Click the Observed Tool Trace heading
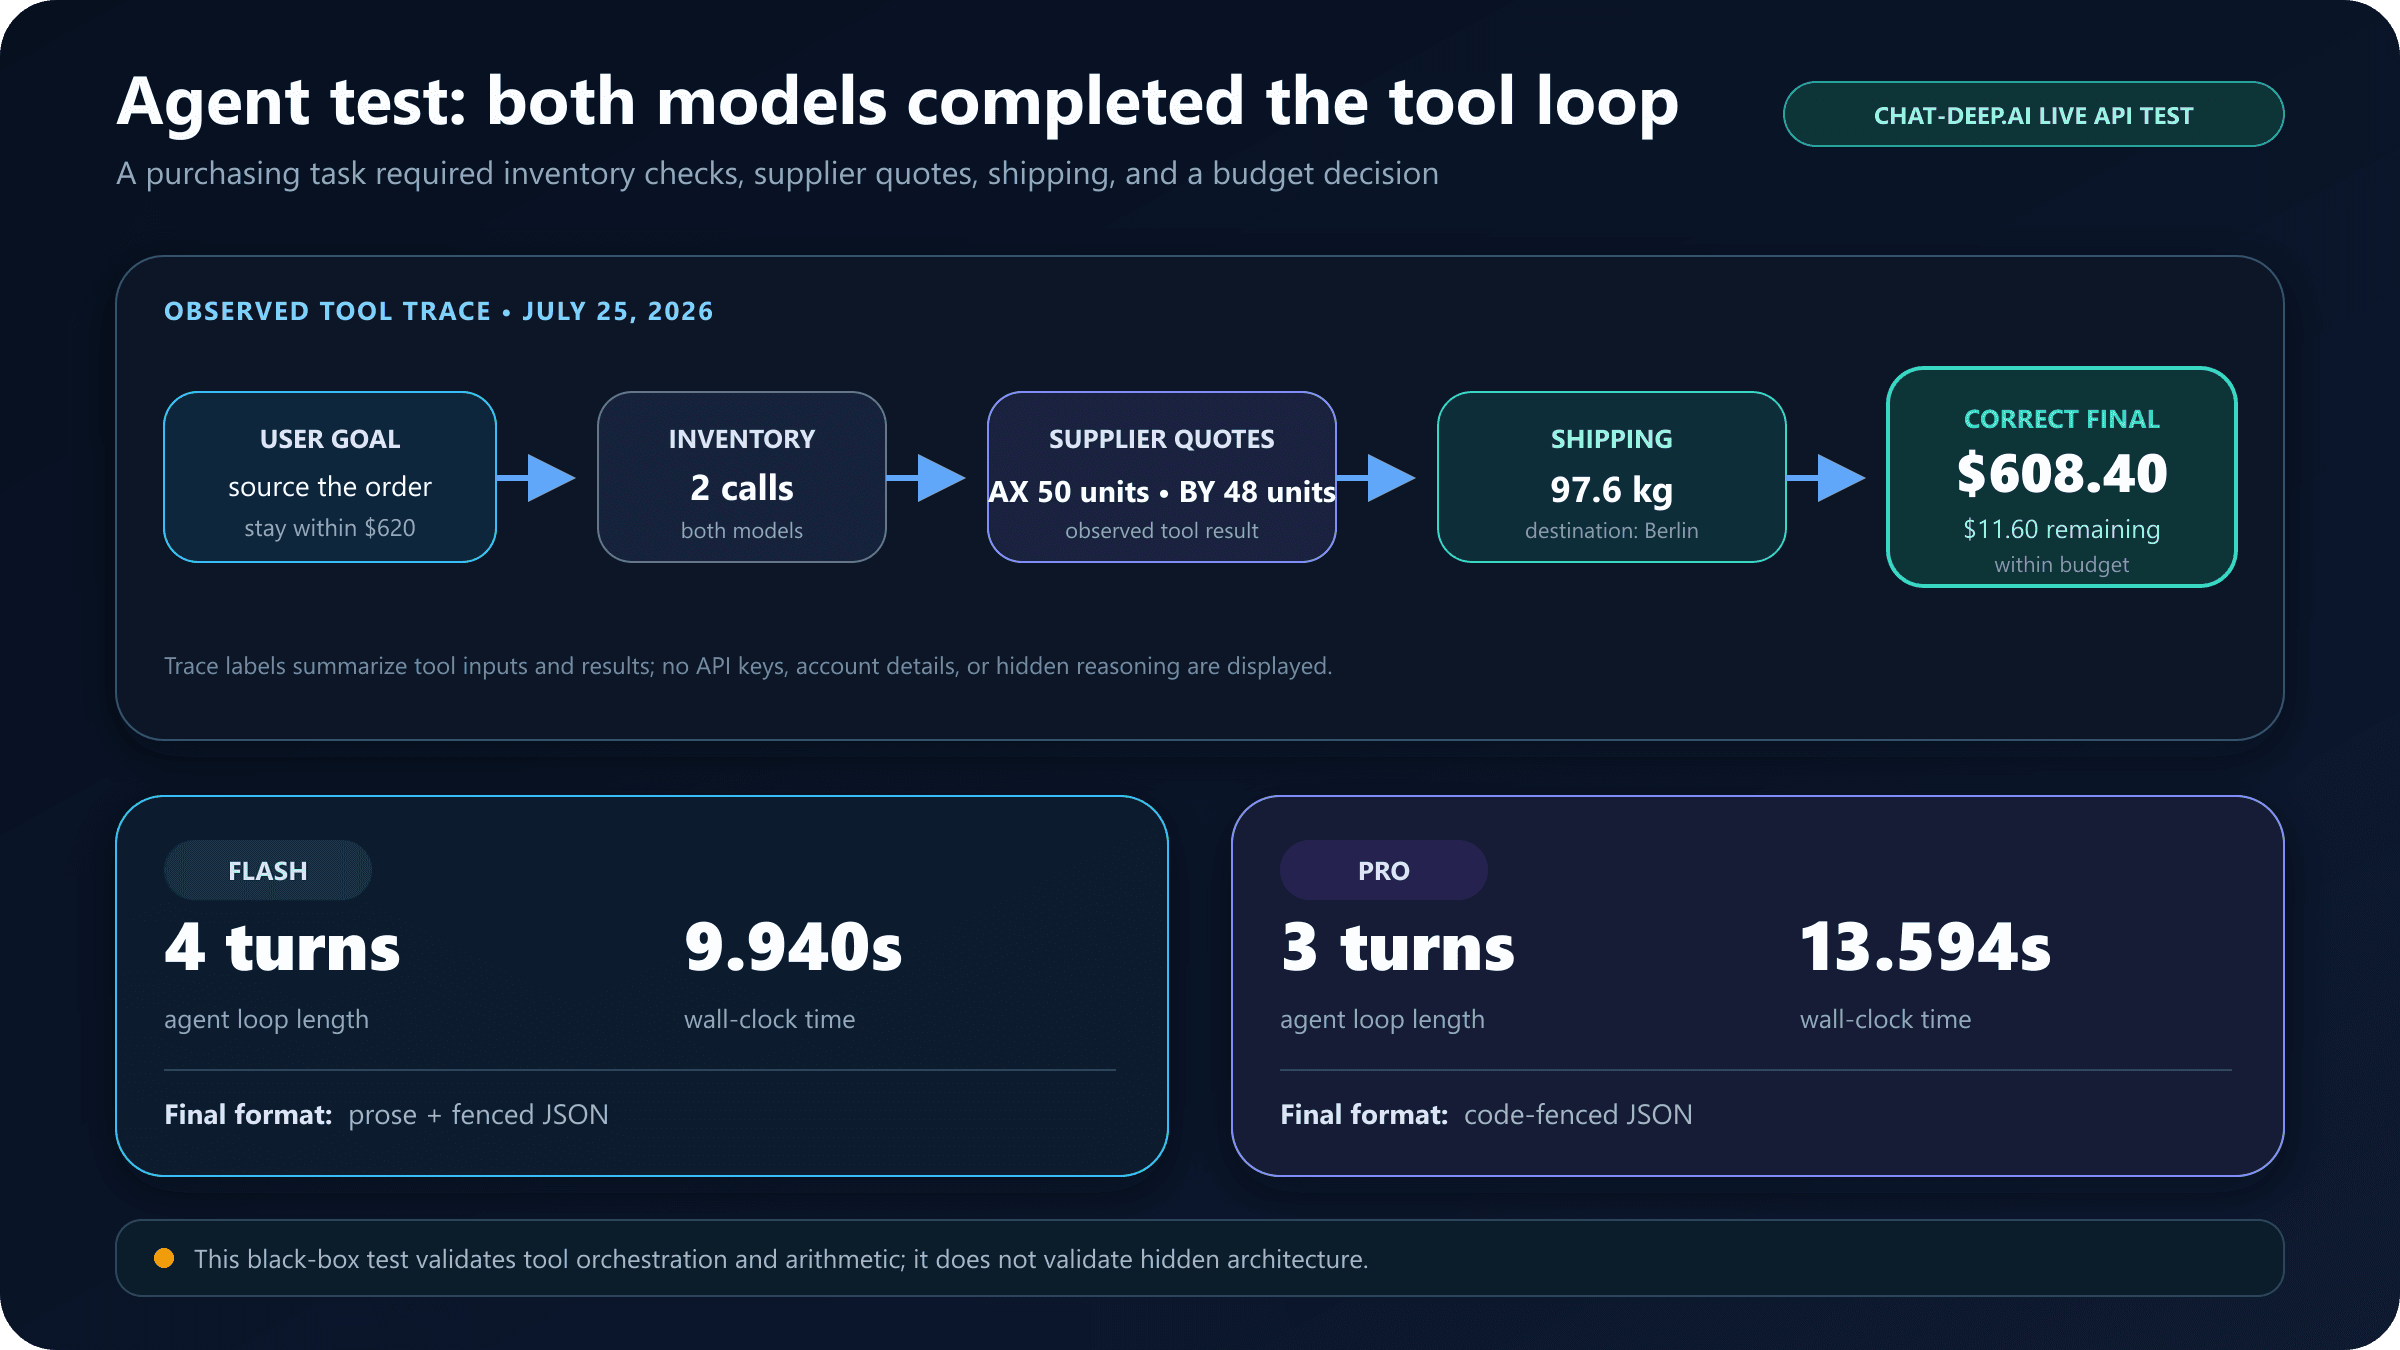The image size is (2400, 1350). click(438, 311)
